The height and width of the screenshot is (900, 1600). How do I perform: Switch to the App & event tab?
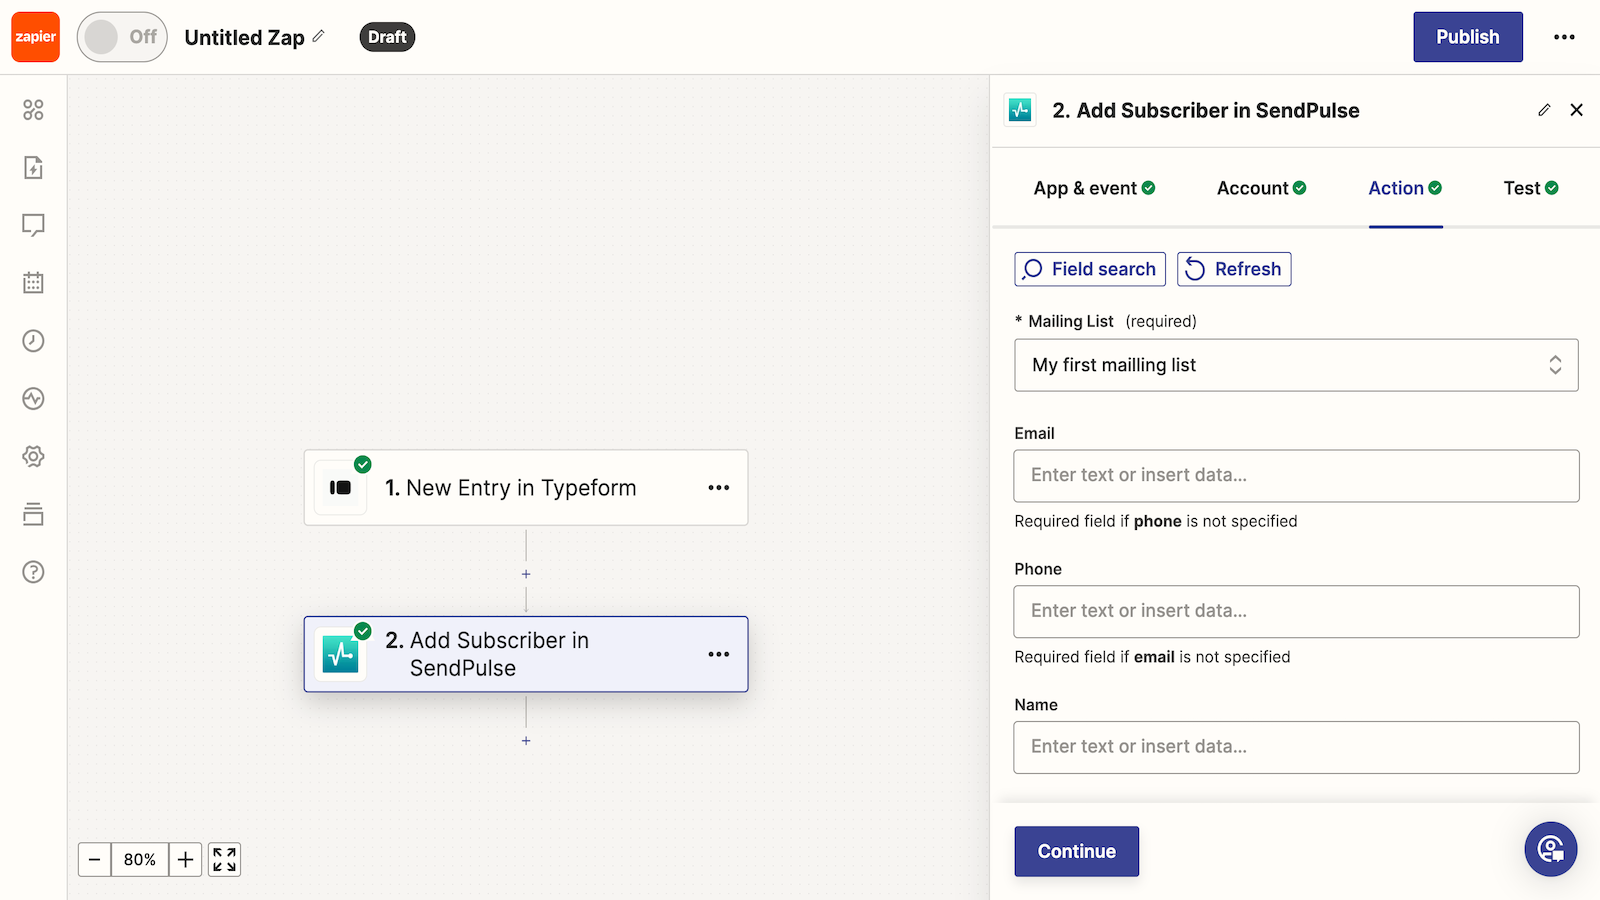pos(1094,188)
